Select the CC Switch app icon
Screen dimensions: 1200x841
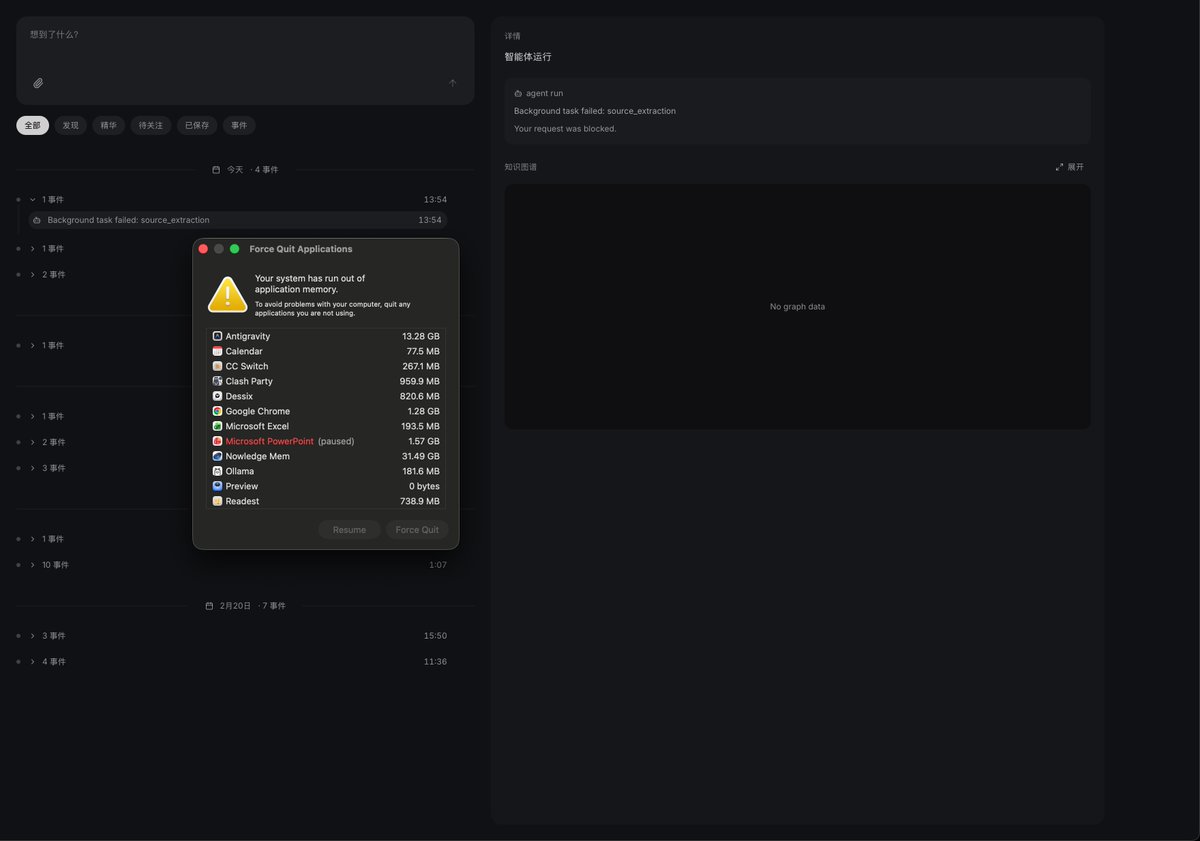[217, 366]
